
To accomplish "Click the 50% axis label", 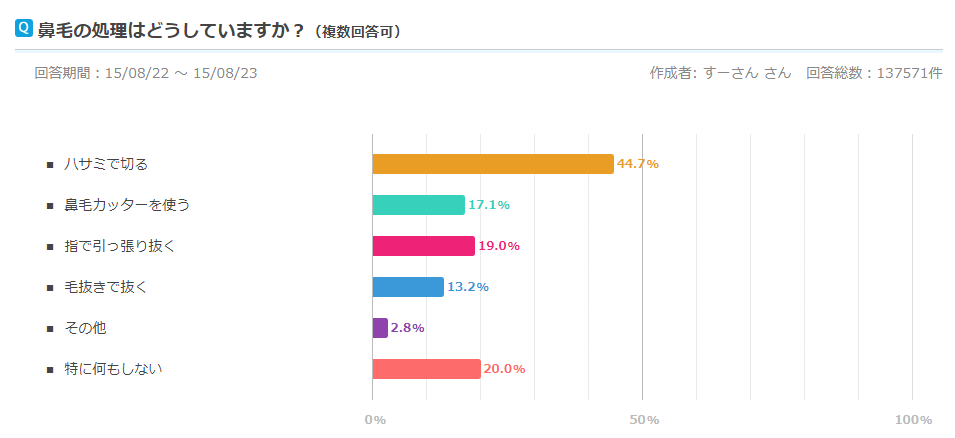I will (643, 420).
